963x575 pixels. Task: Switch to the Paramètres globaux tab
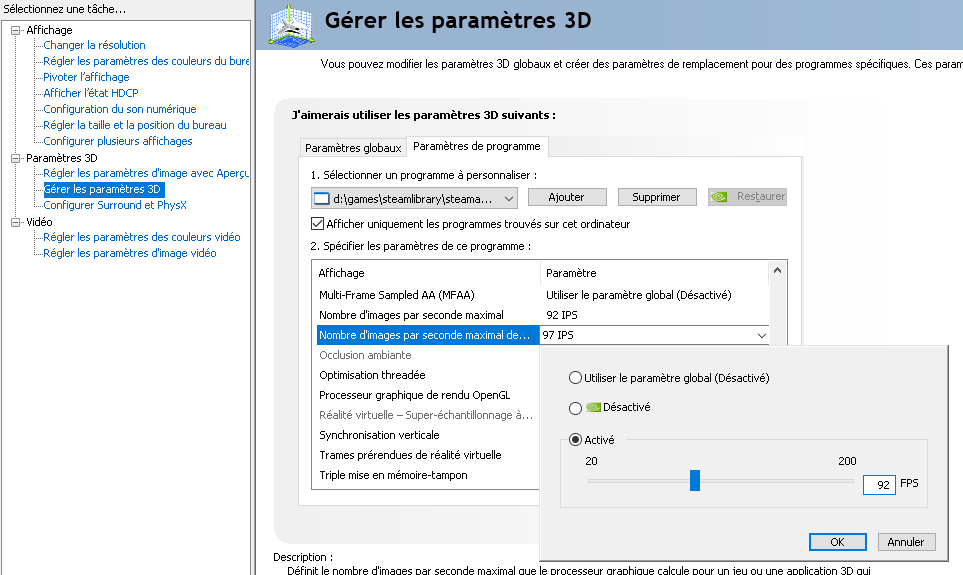pyautogui.click(x=353, y=148)
